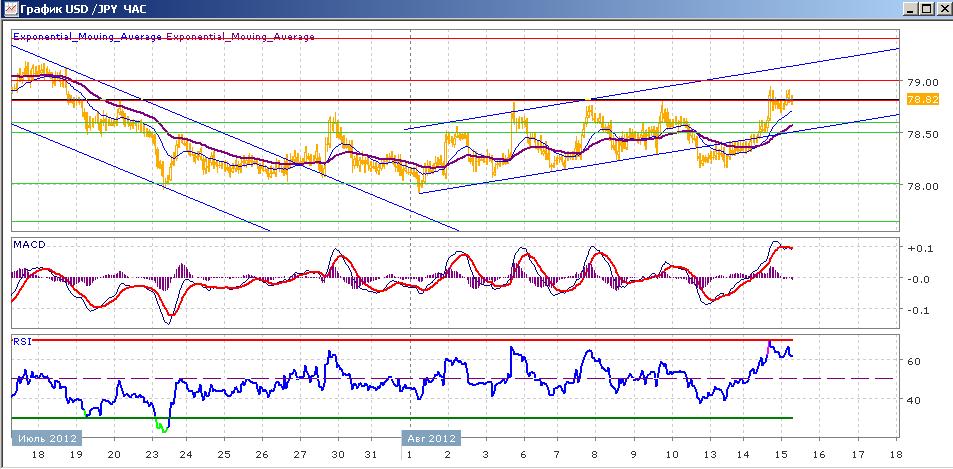Click date 10 on the time axis

pyautogui.click(x=673, y=454)
